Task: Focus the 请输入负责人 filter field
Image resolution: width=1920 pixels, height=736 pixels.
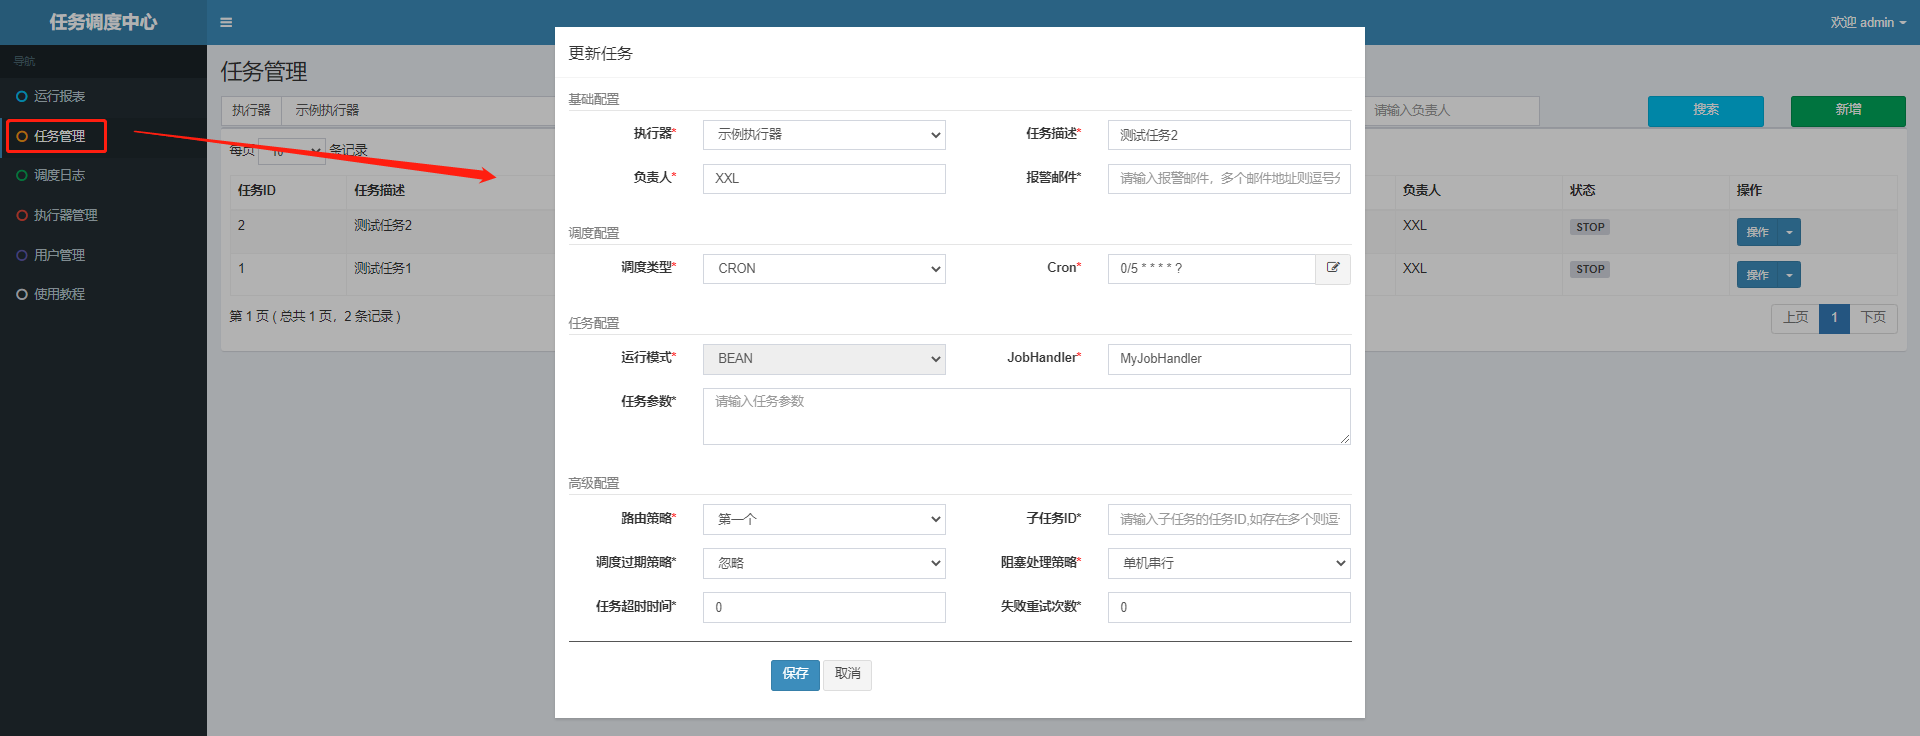Action: point(1452,111)
